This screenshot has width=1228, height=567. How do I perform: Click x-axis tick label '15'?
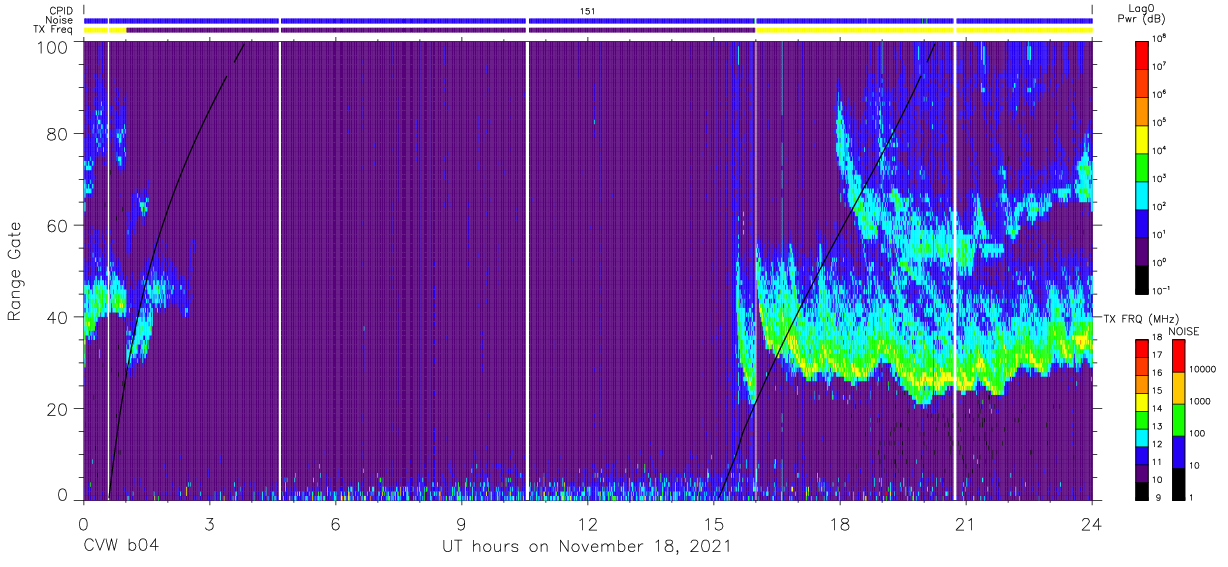click(x=714, y=524)
